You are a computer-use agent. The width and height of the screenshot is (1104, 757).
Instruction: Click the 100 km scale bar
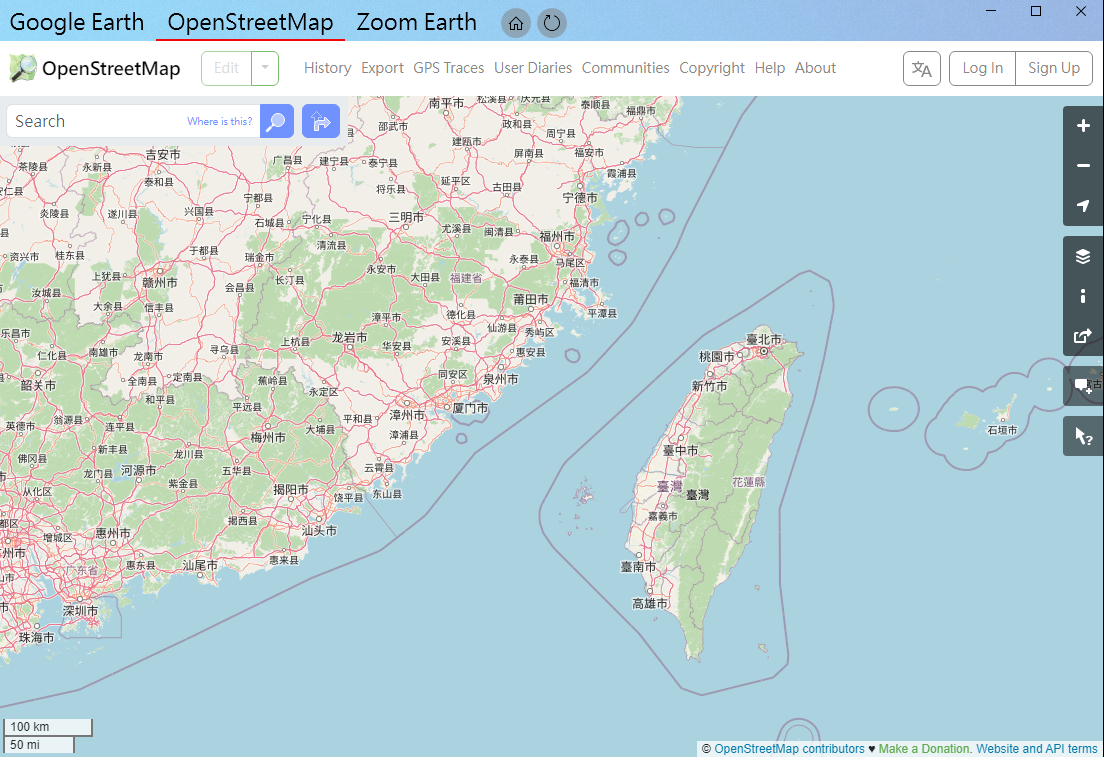tap(48, 727)
